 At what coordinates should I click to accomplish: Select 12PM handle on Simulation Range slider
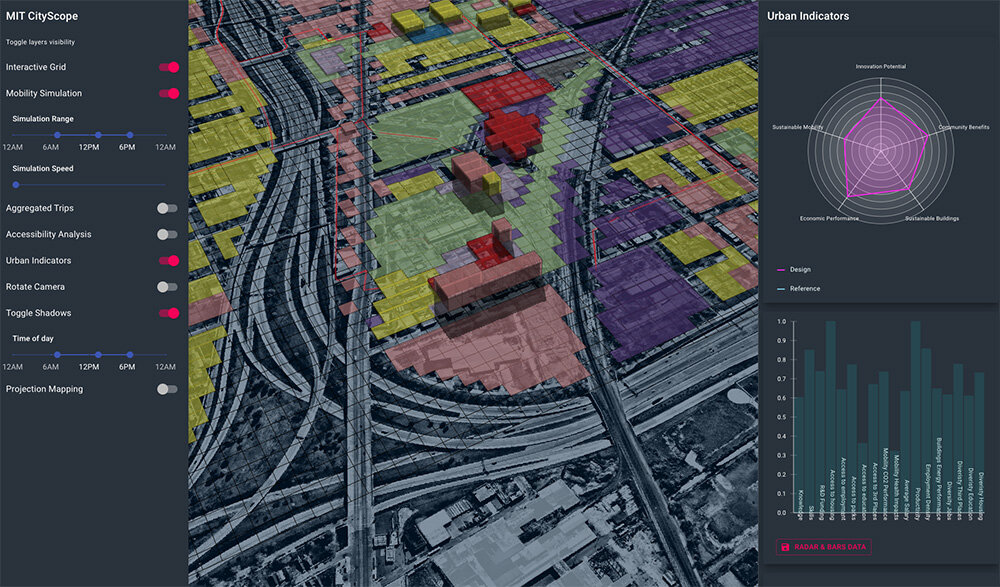(98, 134)
